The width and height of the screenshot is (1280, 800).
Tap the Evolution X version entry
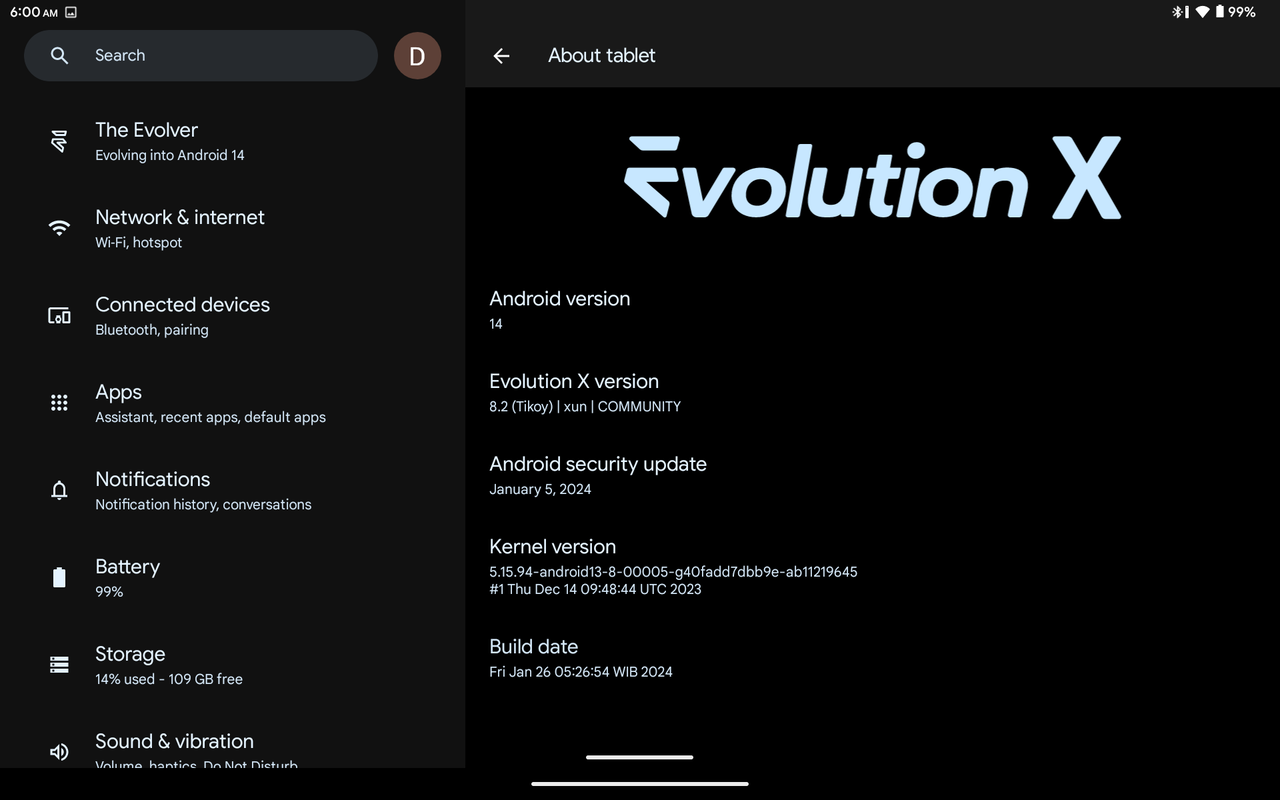(x=584, y=393)
